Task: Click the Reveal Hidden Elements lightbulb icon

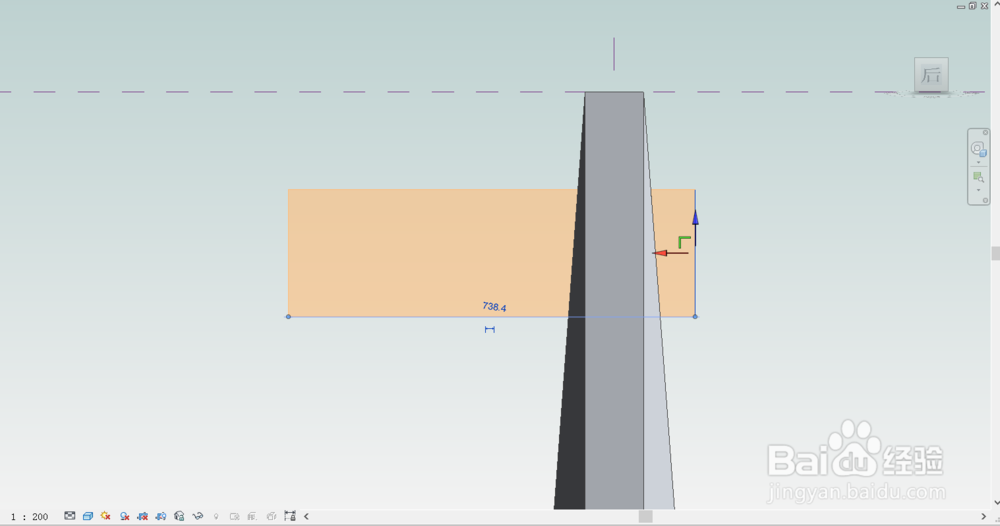Action: click(216, 516)
